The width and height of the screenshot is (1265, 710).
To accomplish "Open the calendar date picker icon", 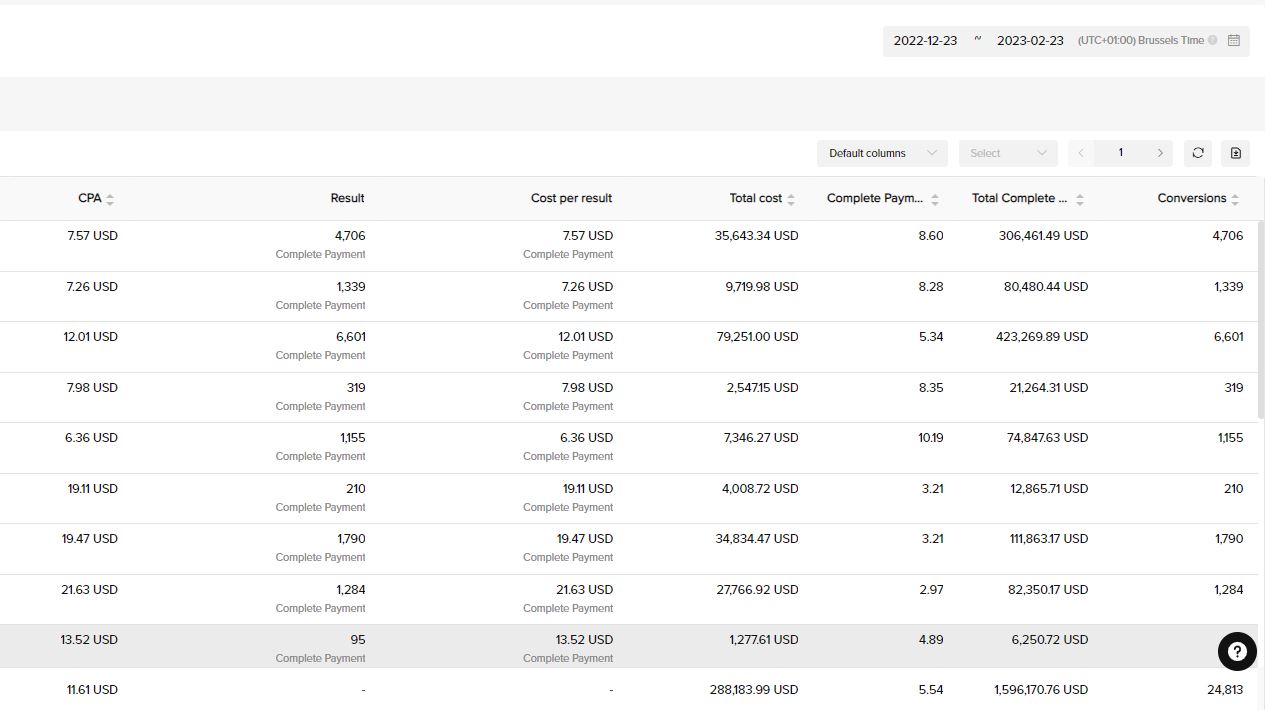I will [1234, 41].
